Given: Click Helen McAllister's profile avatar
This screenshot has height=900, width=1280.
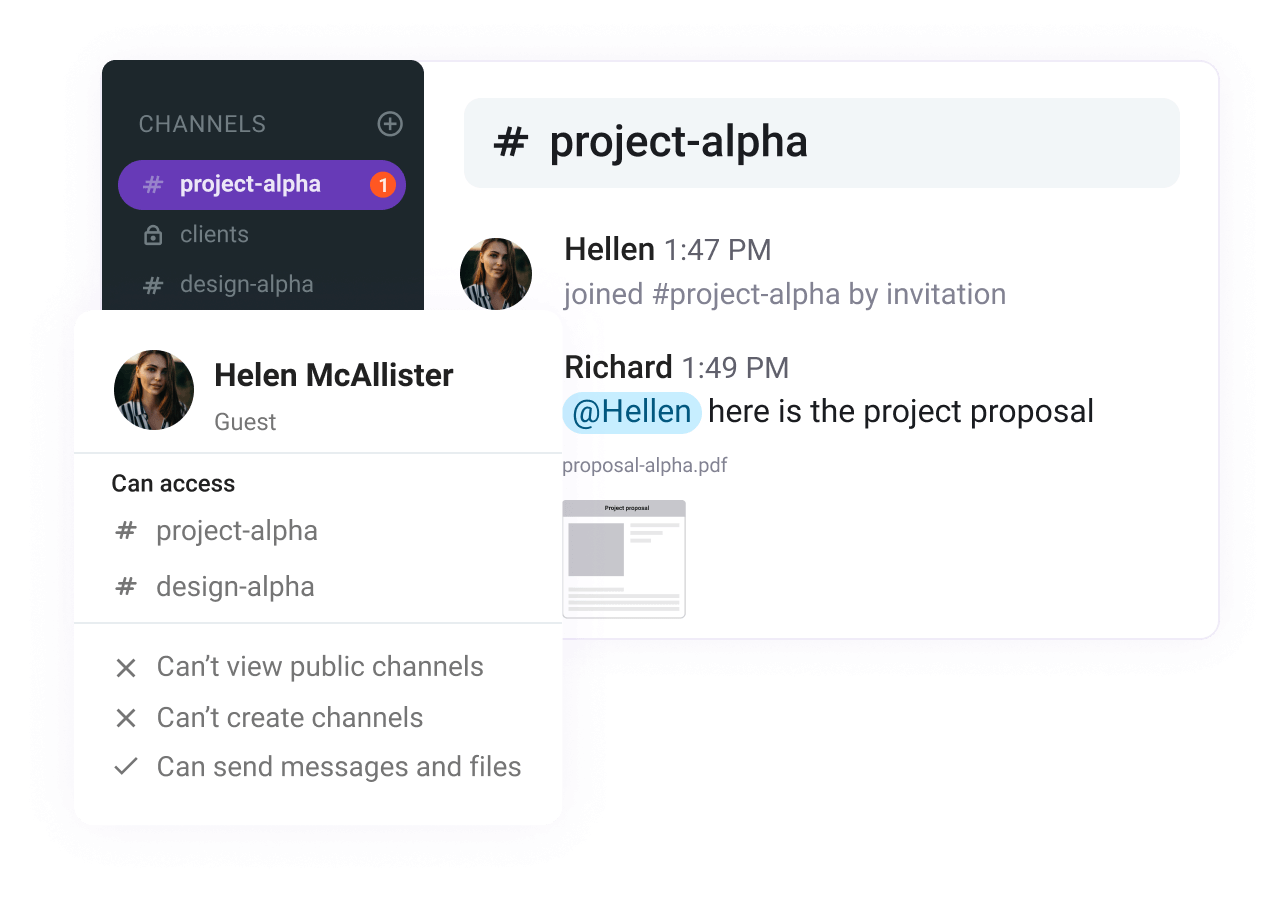Looking at the screenshot, I should click(x=154, y=390).
